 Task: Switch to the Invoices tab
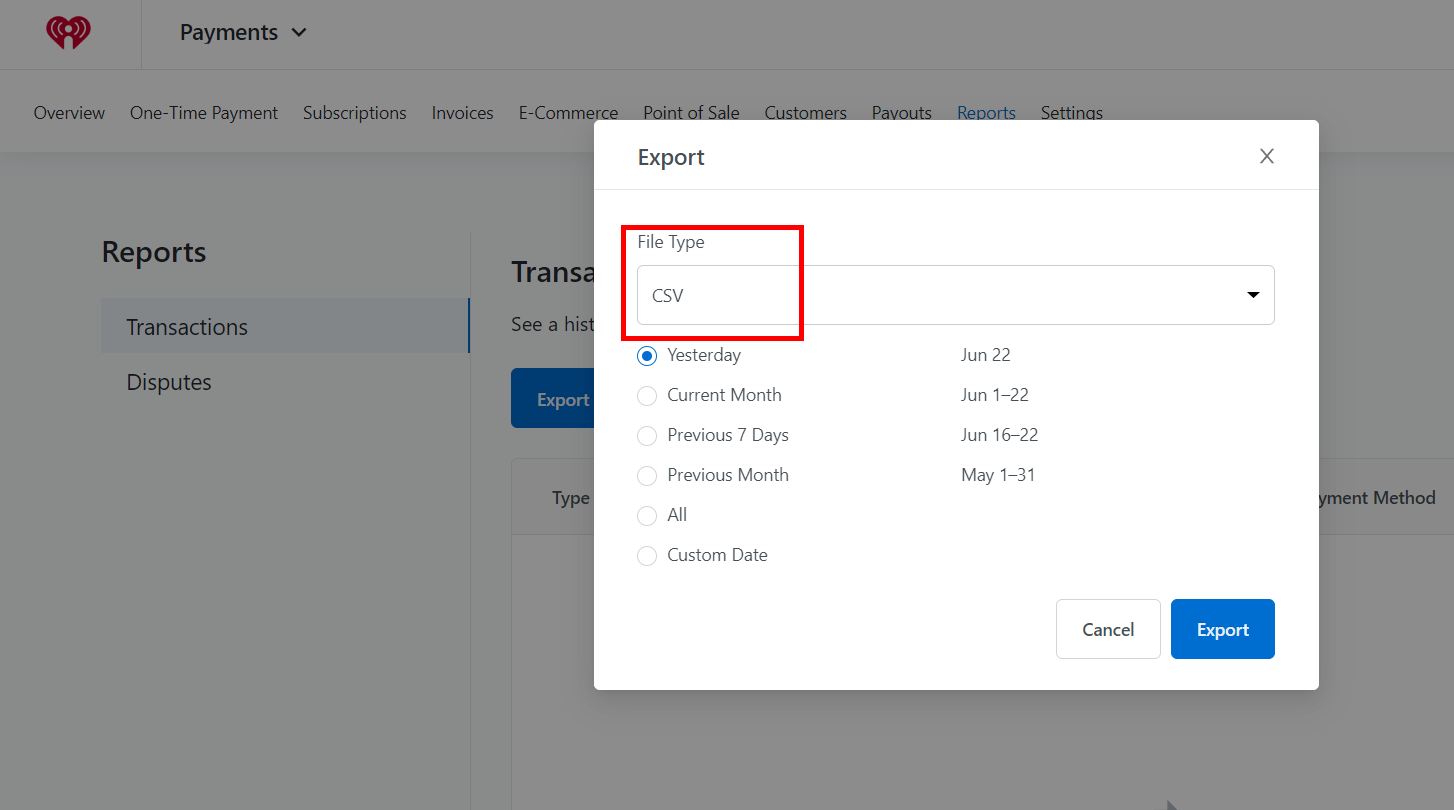[x=463, y=113]
